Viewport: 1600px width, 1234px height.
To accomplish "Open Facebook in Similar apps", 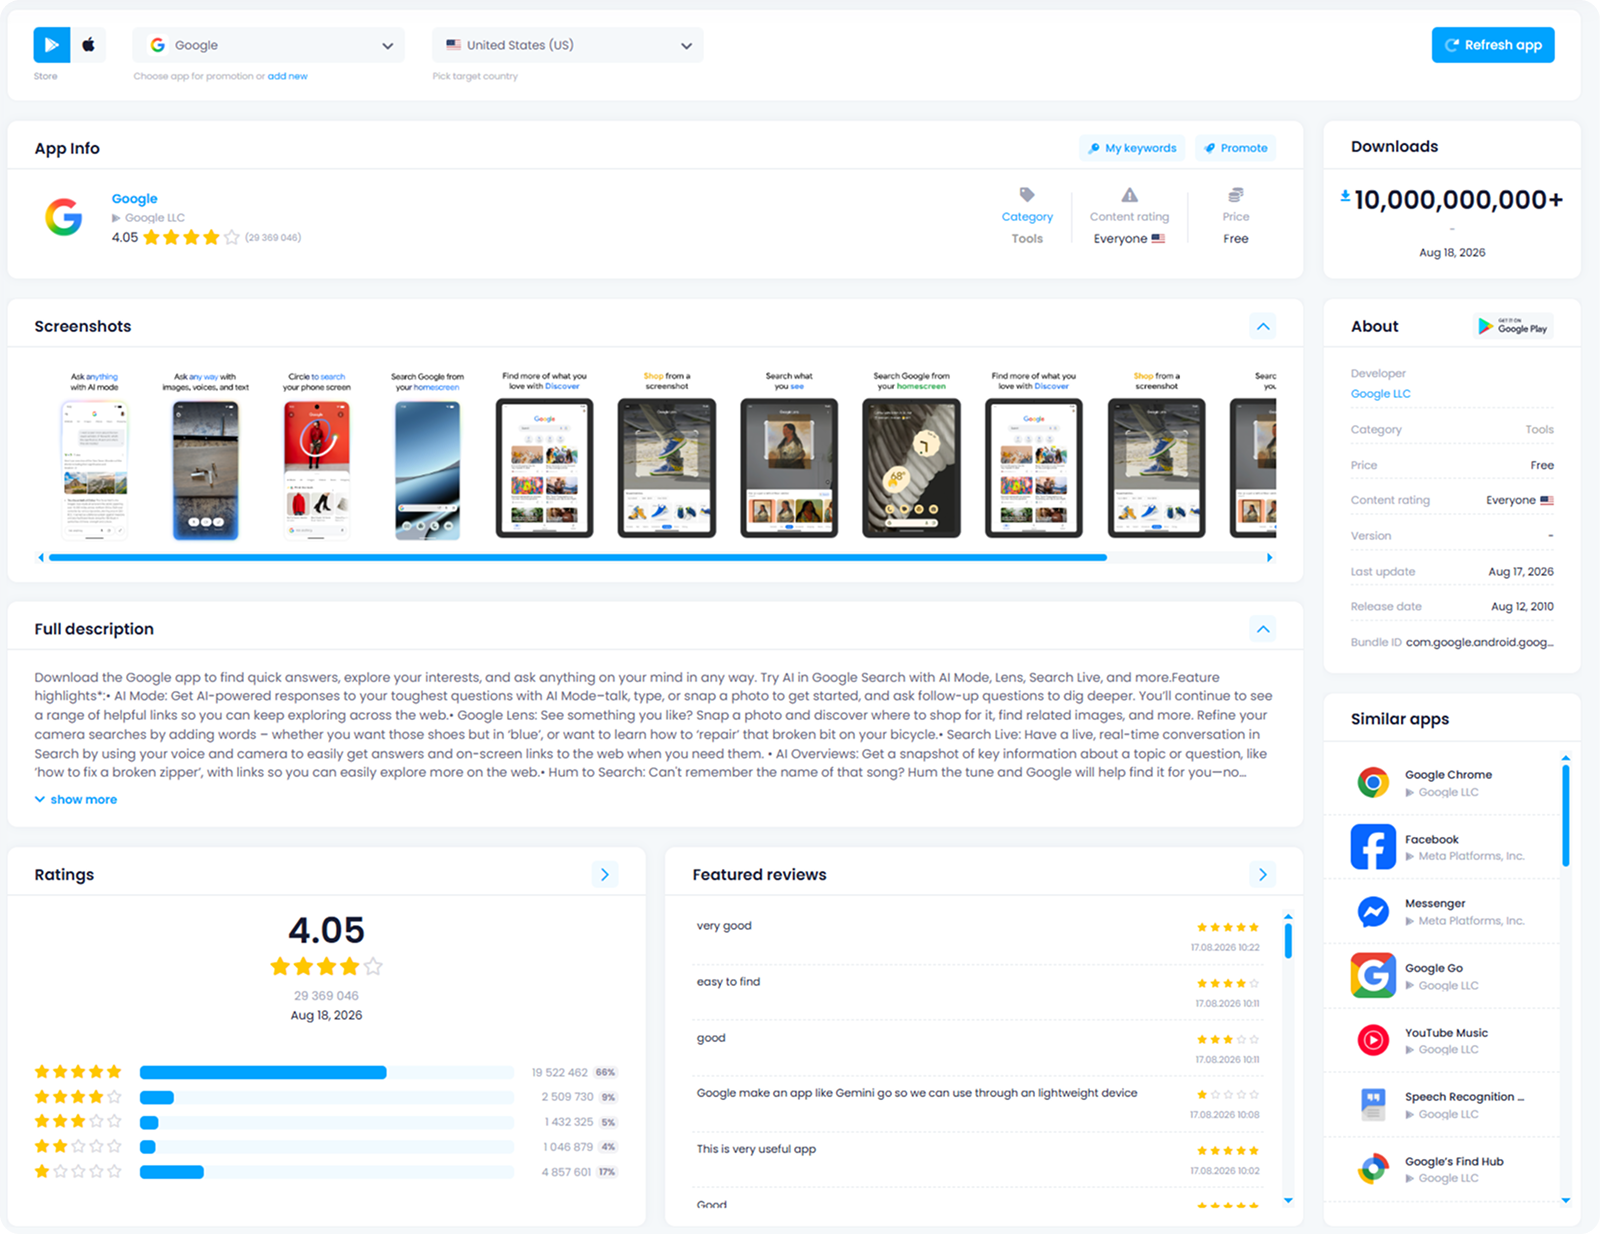I will click(x=1441, y=847).
